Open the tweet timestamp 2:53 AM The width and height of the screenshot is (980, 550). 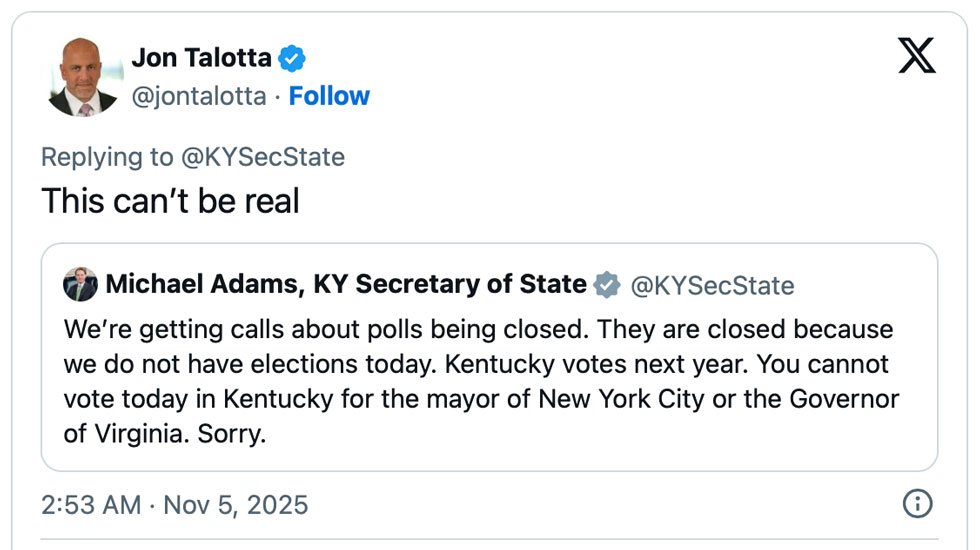click(91, 504)
